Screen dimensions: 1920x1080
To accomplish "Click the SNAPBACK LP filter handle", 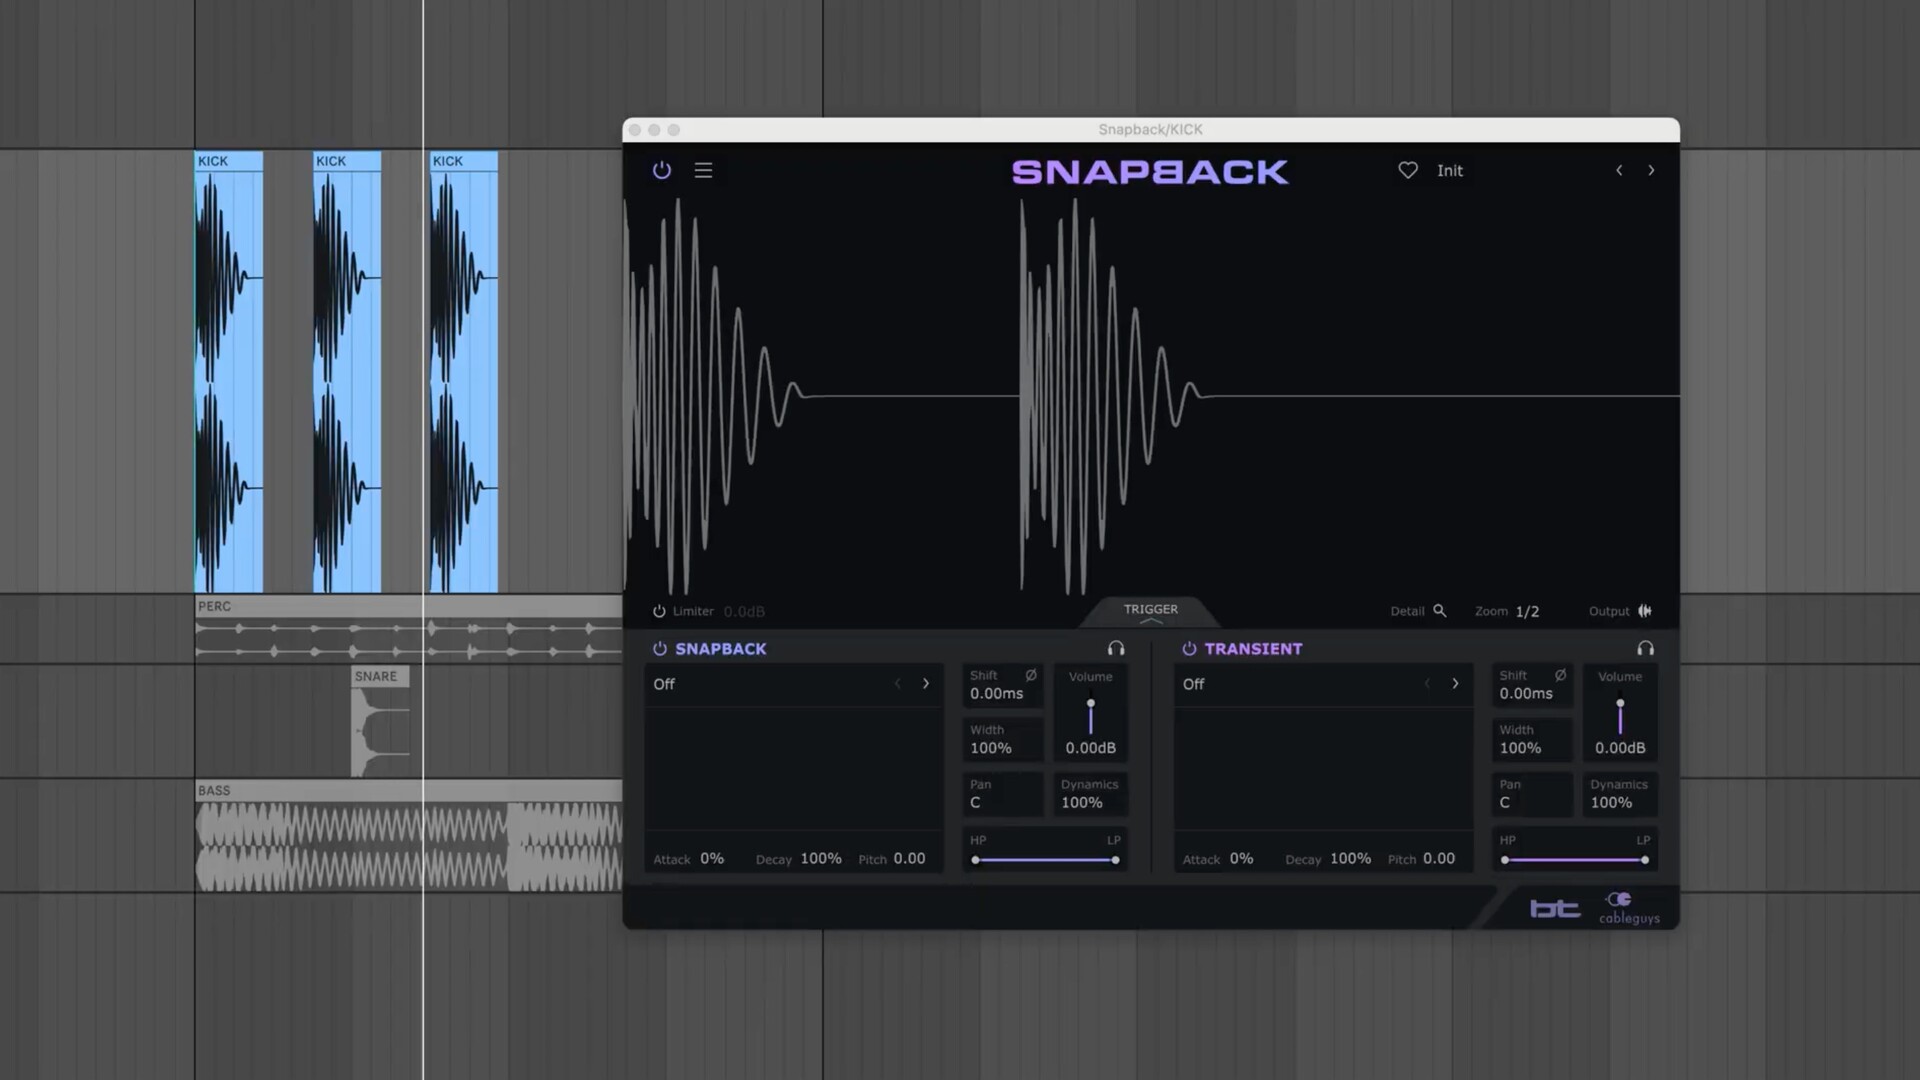I will (x=1115, y=860).
